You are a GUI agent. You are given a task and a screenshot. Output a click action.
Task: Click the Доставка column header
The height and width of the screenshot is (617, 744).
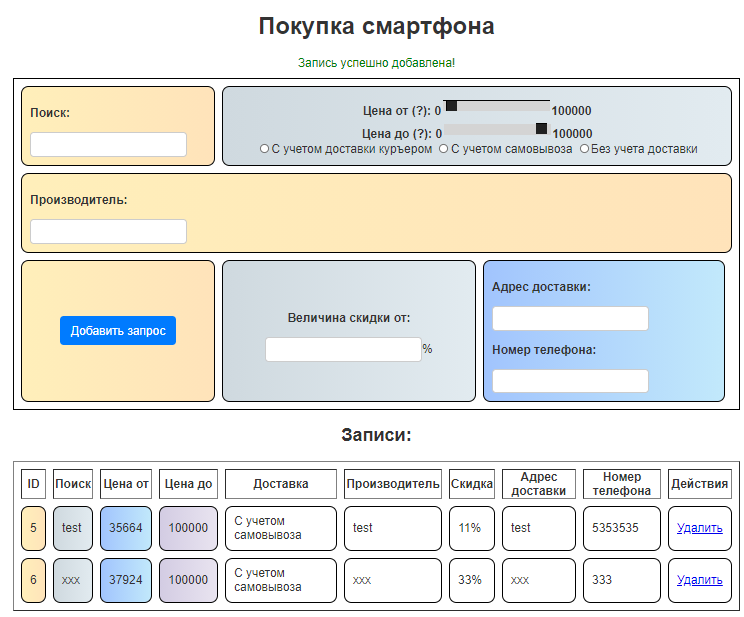[x=280, y=484]
